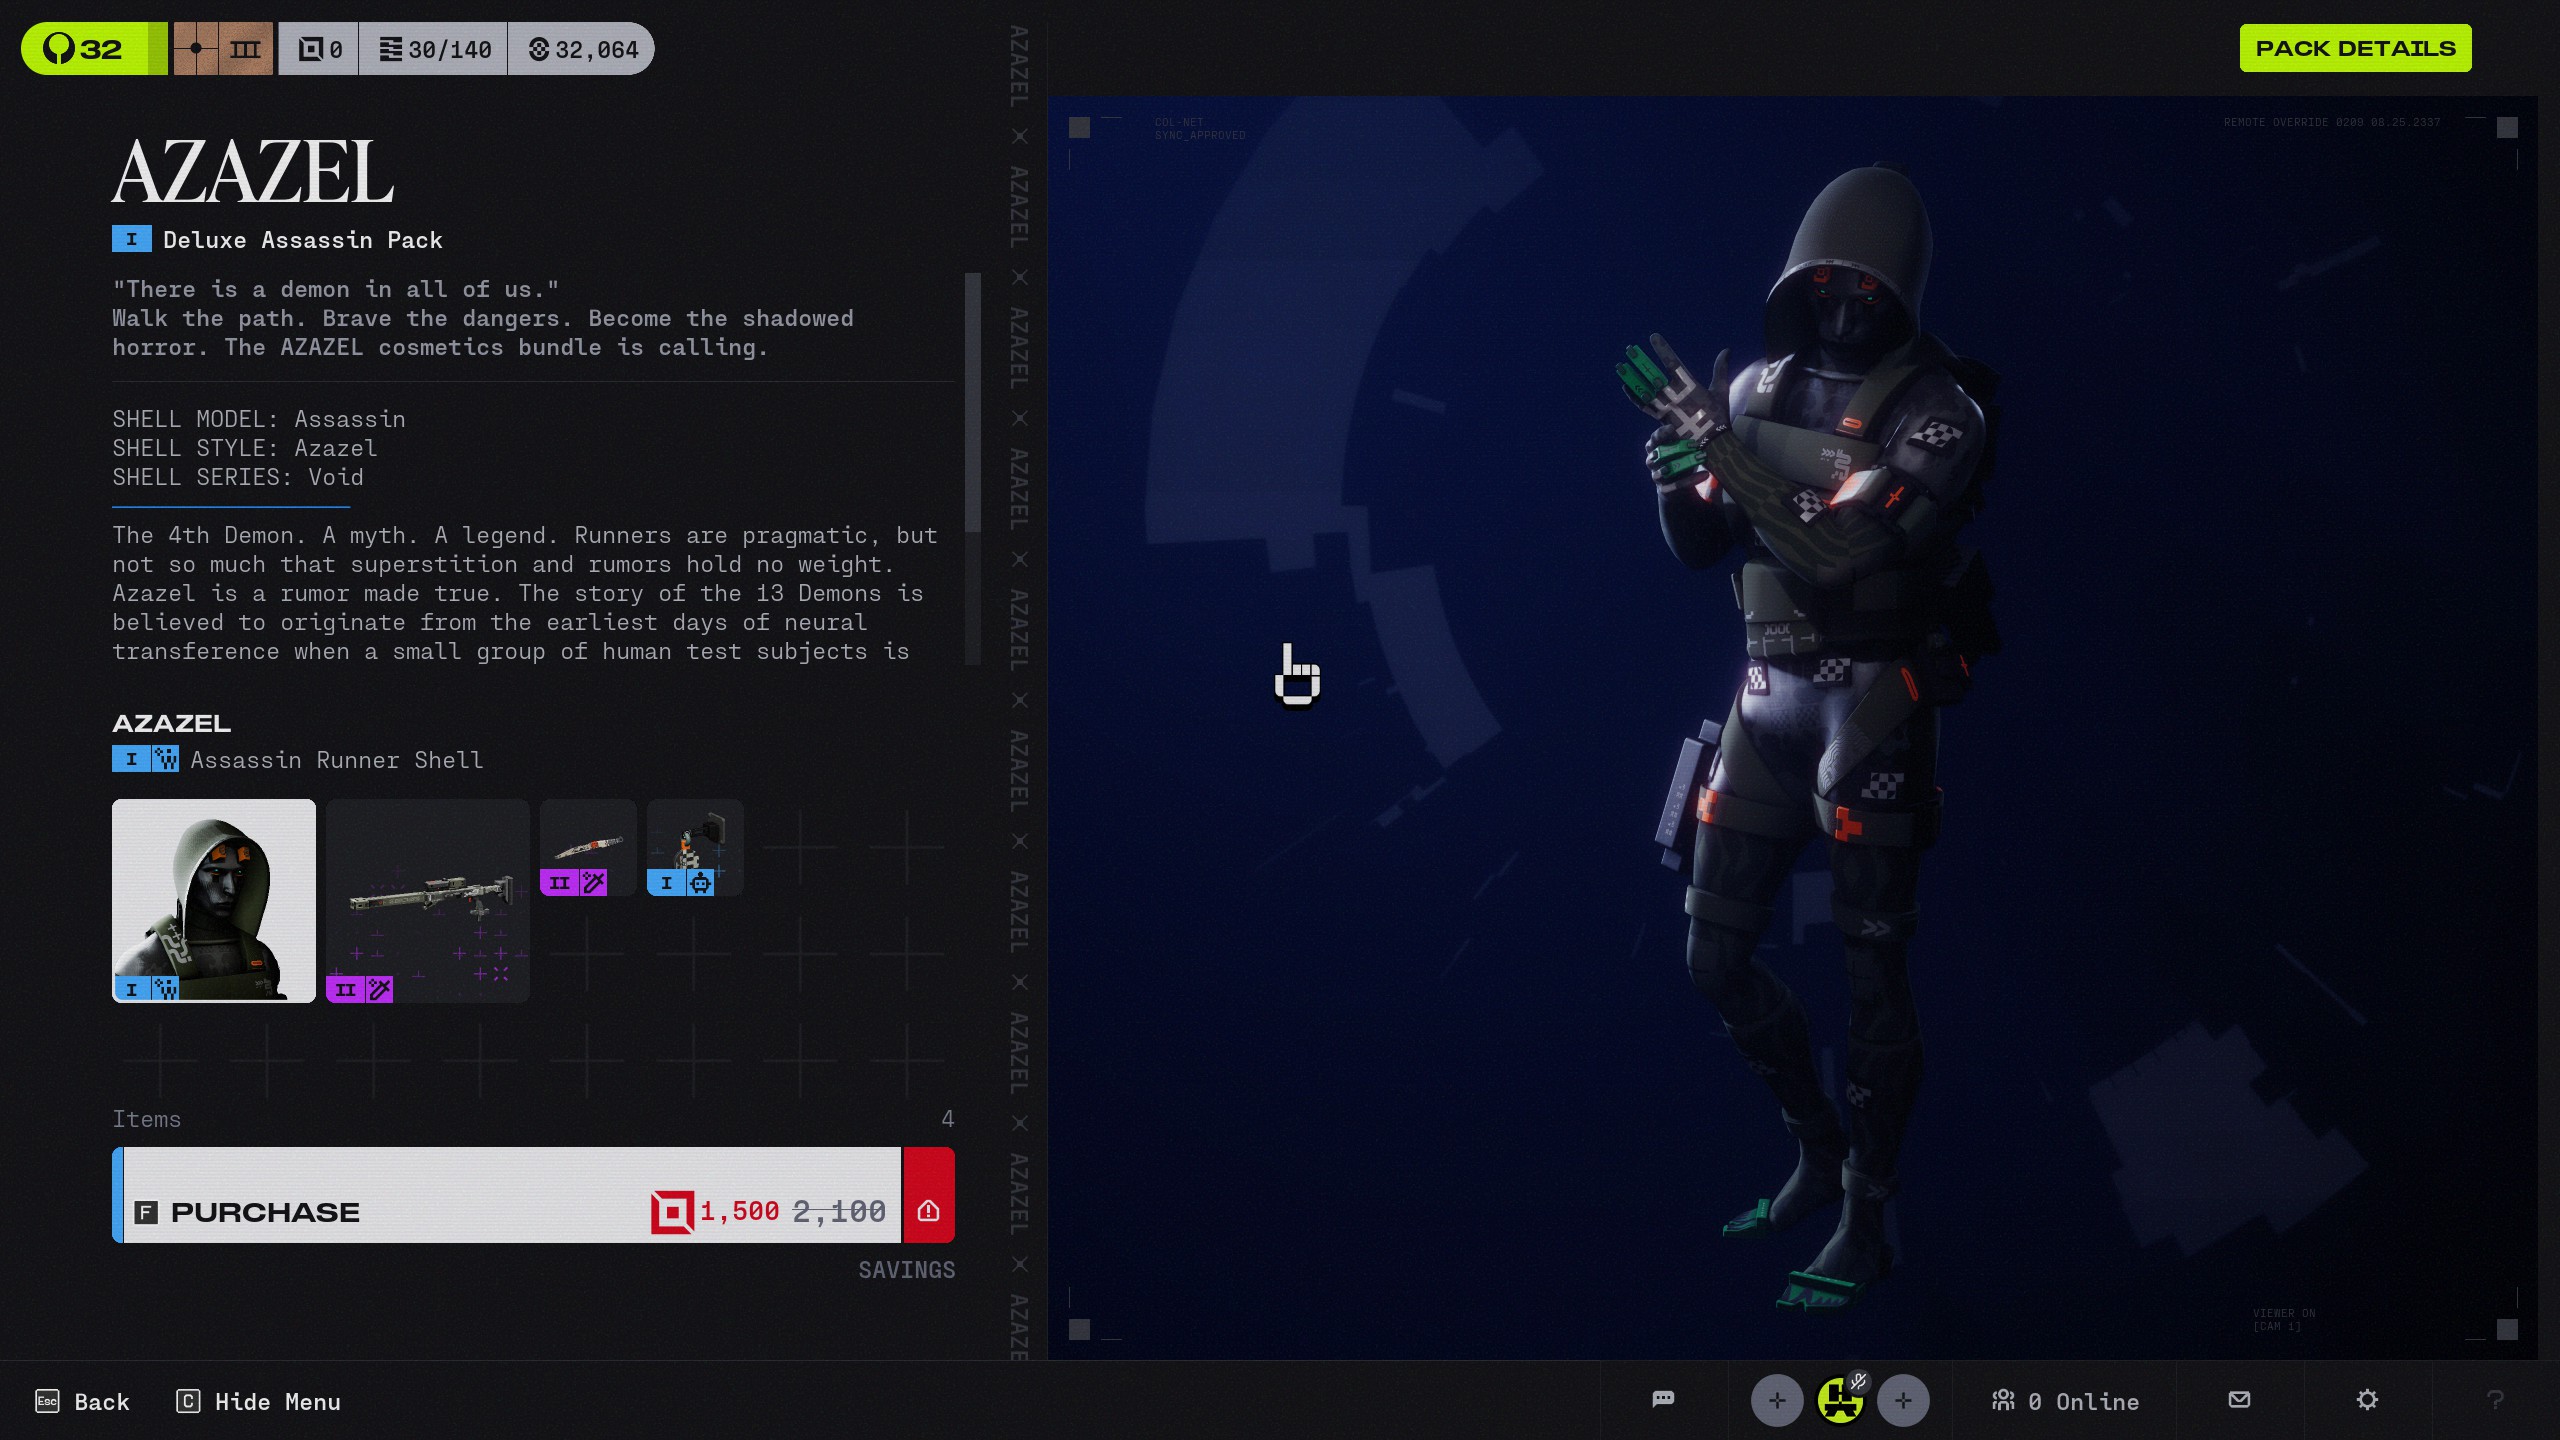Image resolution: width=2560 pixels, height=1440 pixels.
Task: Select Azazel assassin shell thumbnail
Action: tap(214, 900)
